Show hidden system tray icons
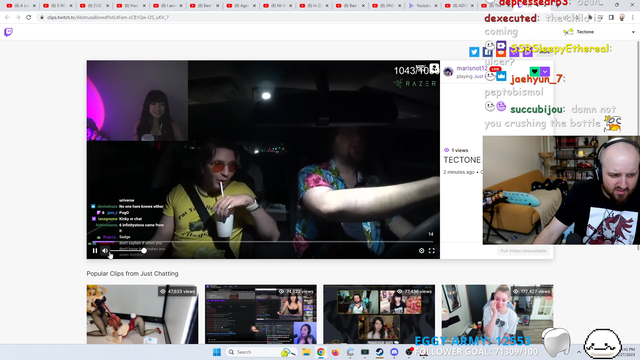 (578, 352)
